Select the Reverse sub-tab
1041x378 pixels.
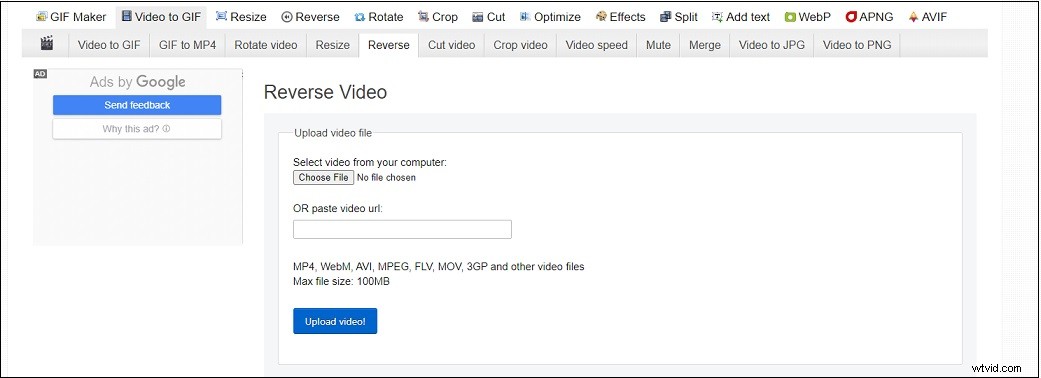389,45
